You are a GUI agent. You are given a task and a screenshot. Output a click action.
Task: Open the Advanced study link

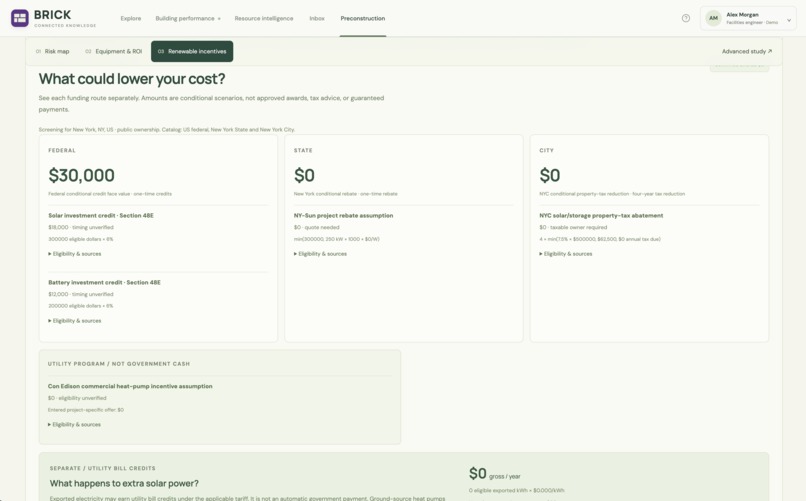click(746, 51)
